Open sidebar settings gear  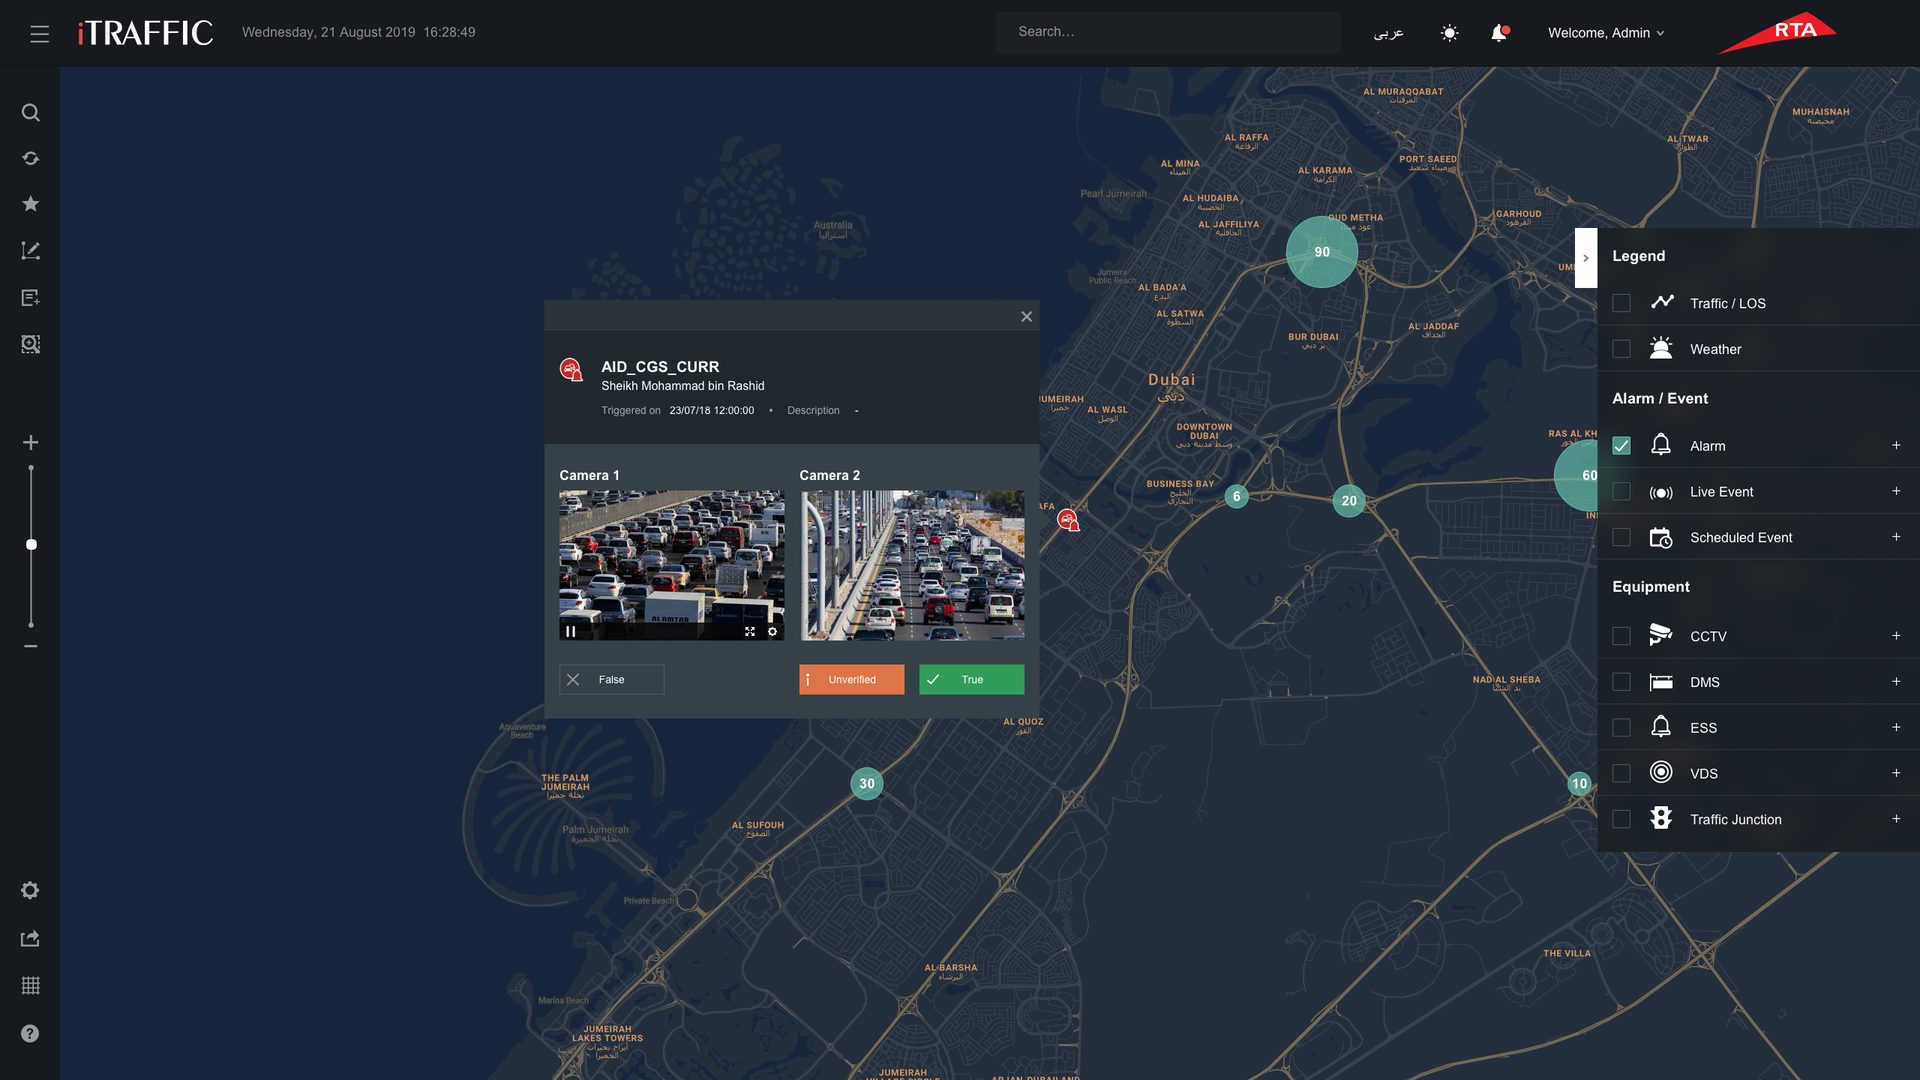coord(30,890)
